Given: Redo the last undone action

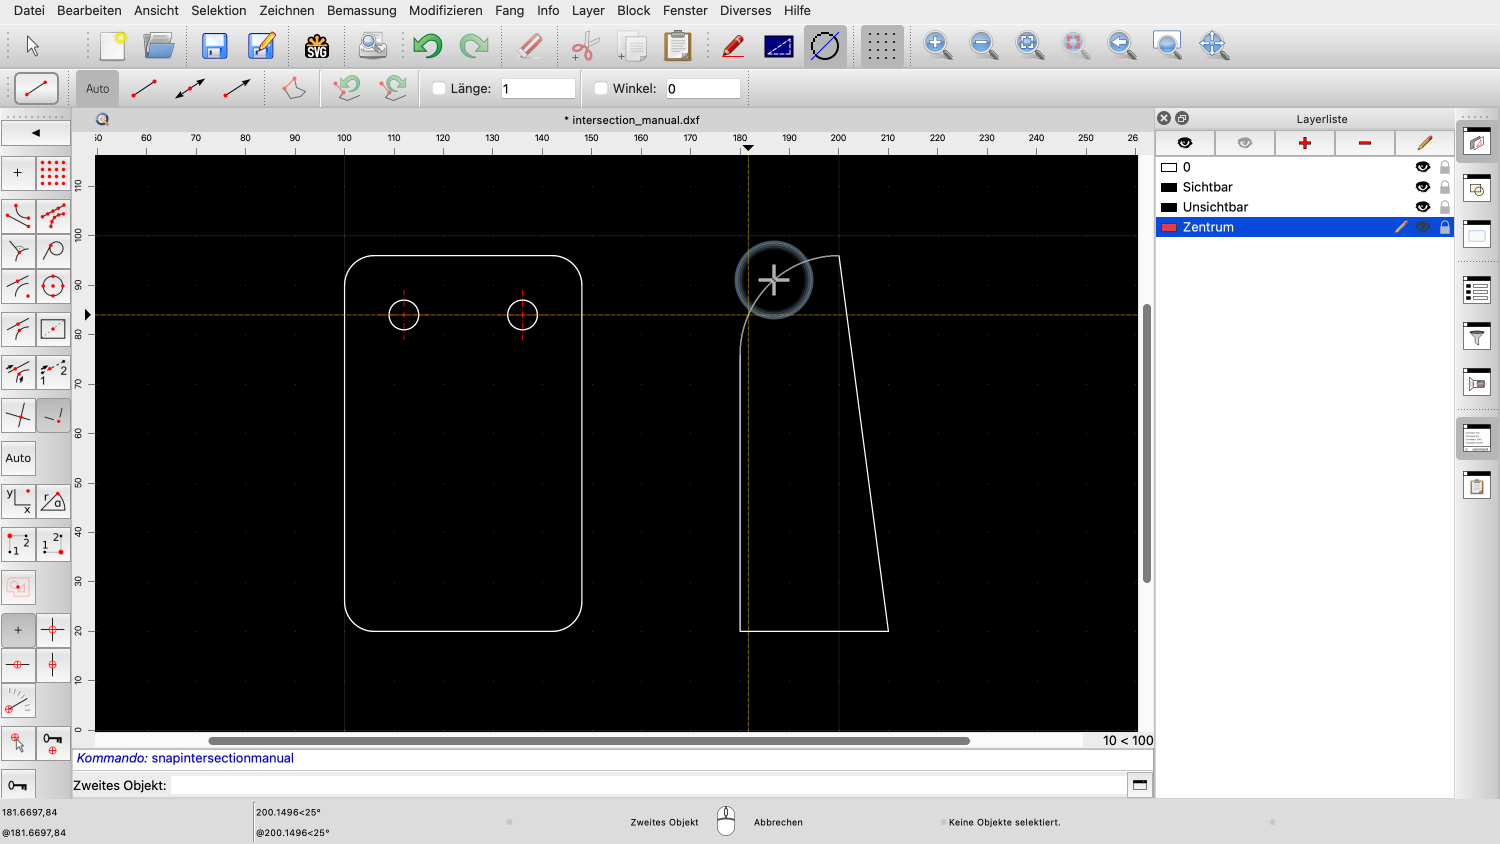Looking at the screenshot, I should (x=474, y=46).
